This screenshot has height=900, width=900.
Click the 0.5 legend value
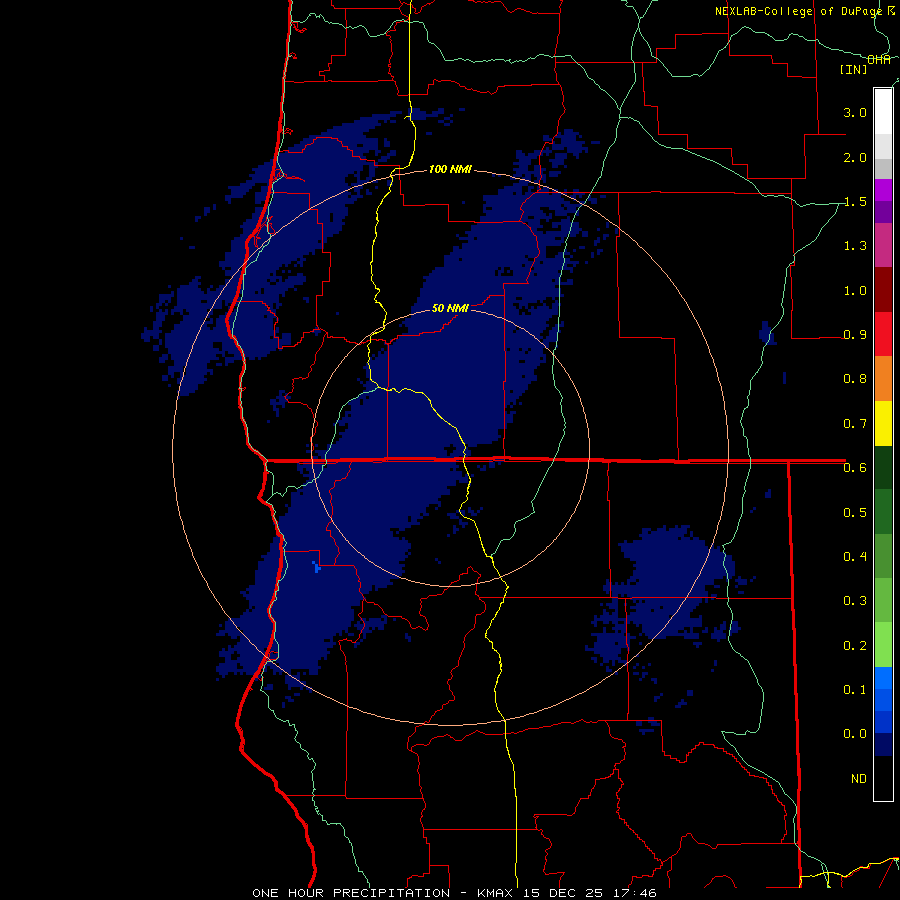tap(855, 512)
